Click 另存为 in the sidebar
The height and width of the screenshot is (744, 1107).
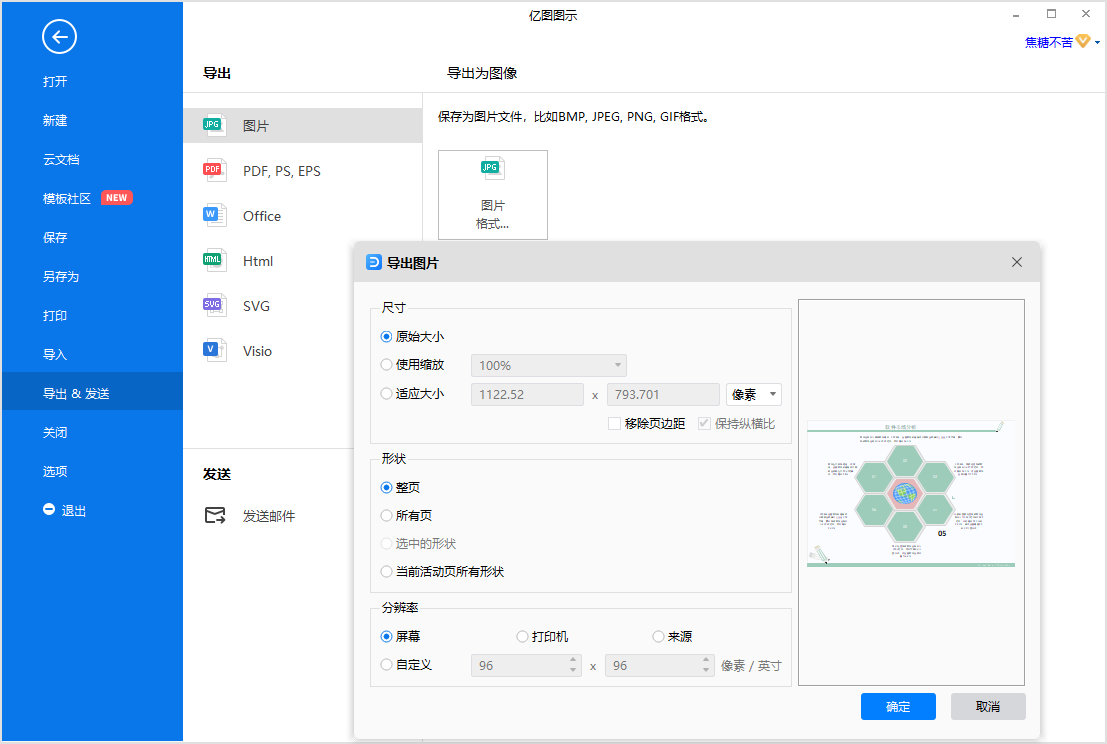(x=61, y=277)
